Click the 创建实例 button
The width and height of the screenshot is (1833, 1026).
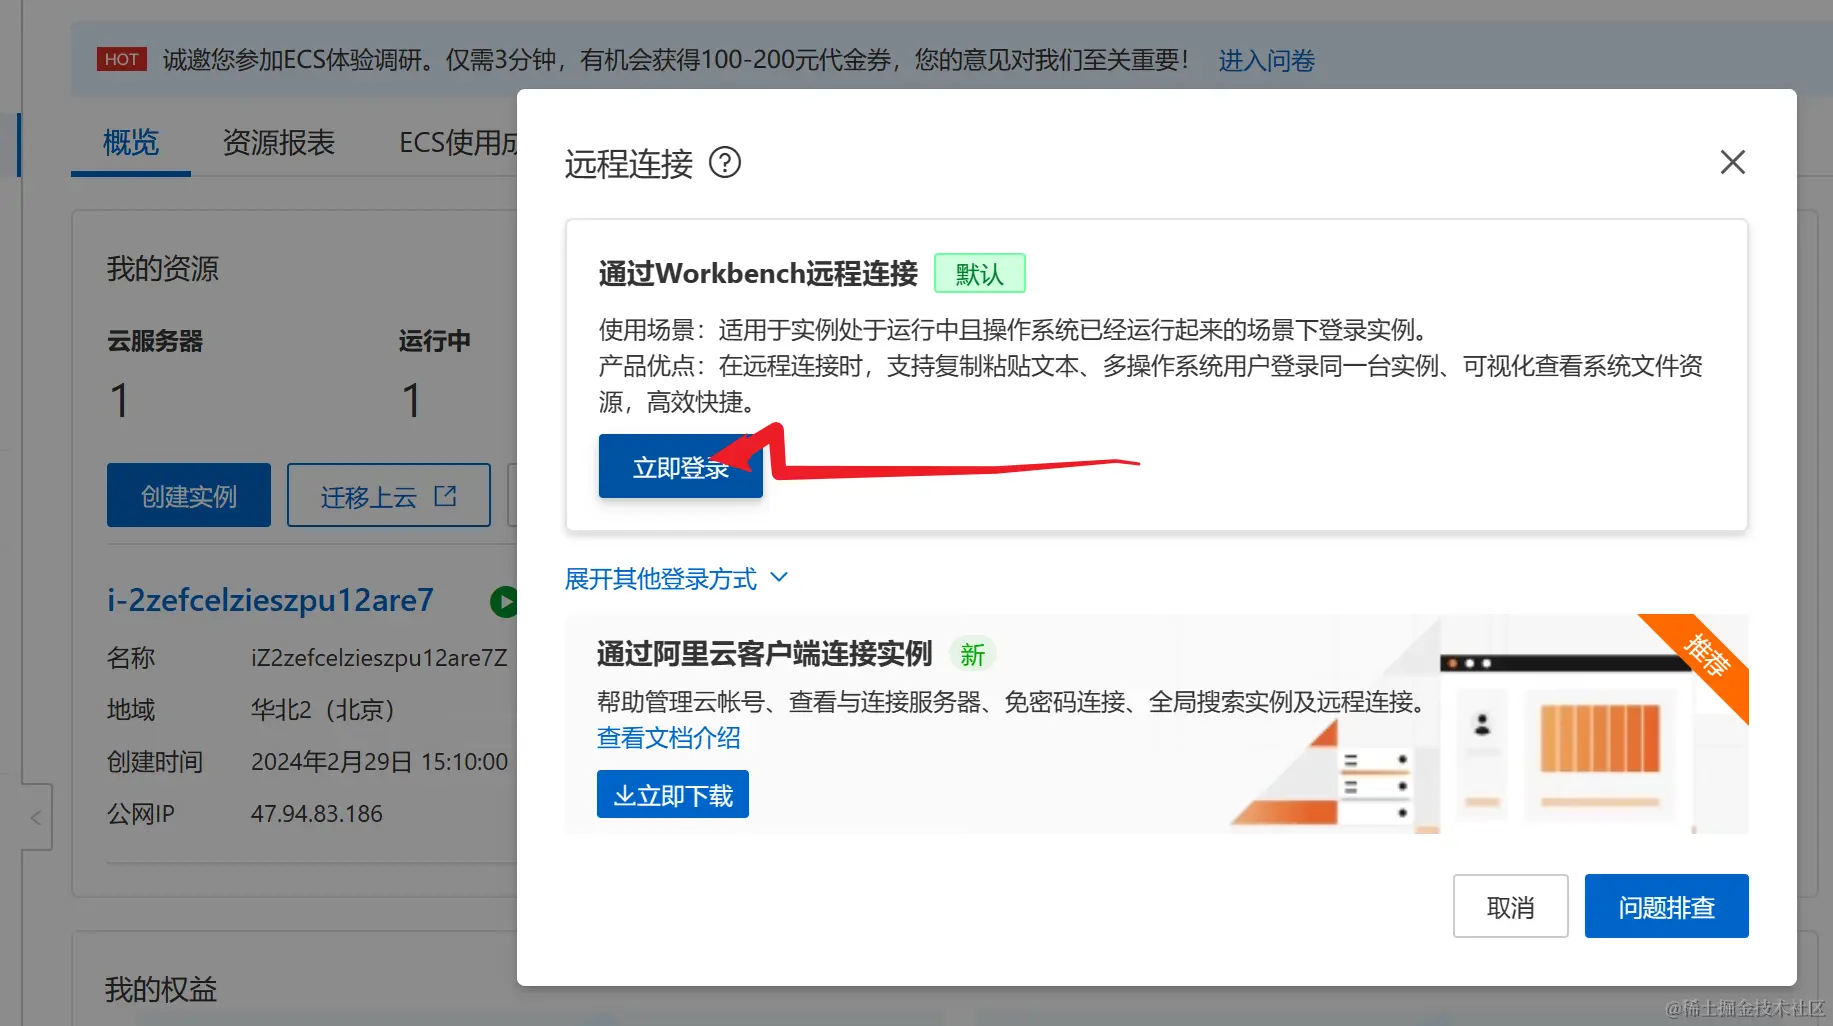click(x=189, y=495)
